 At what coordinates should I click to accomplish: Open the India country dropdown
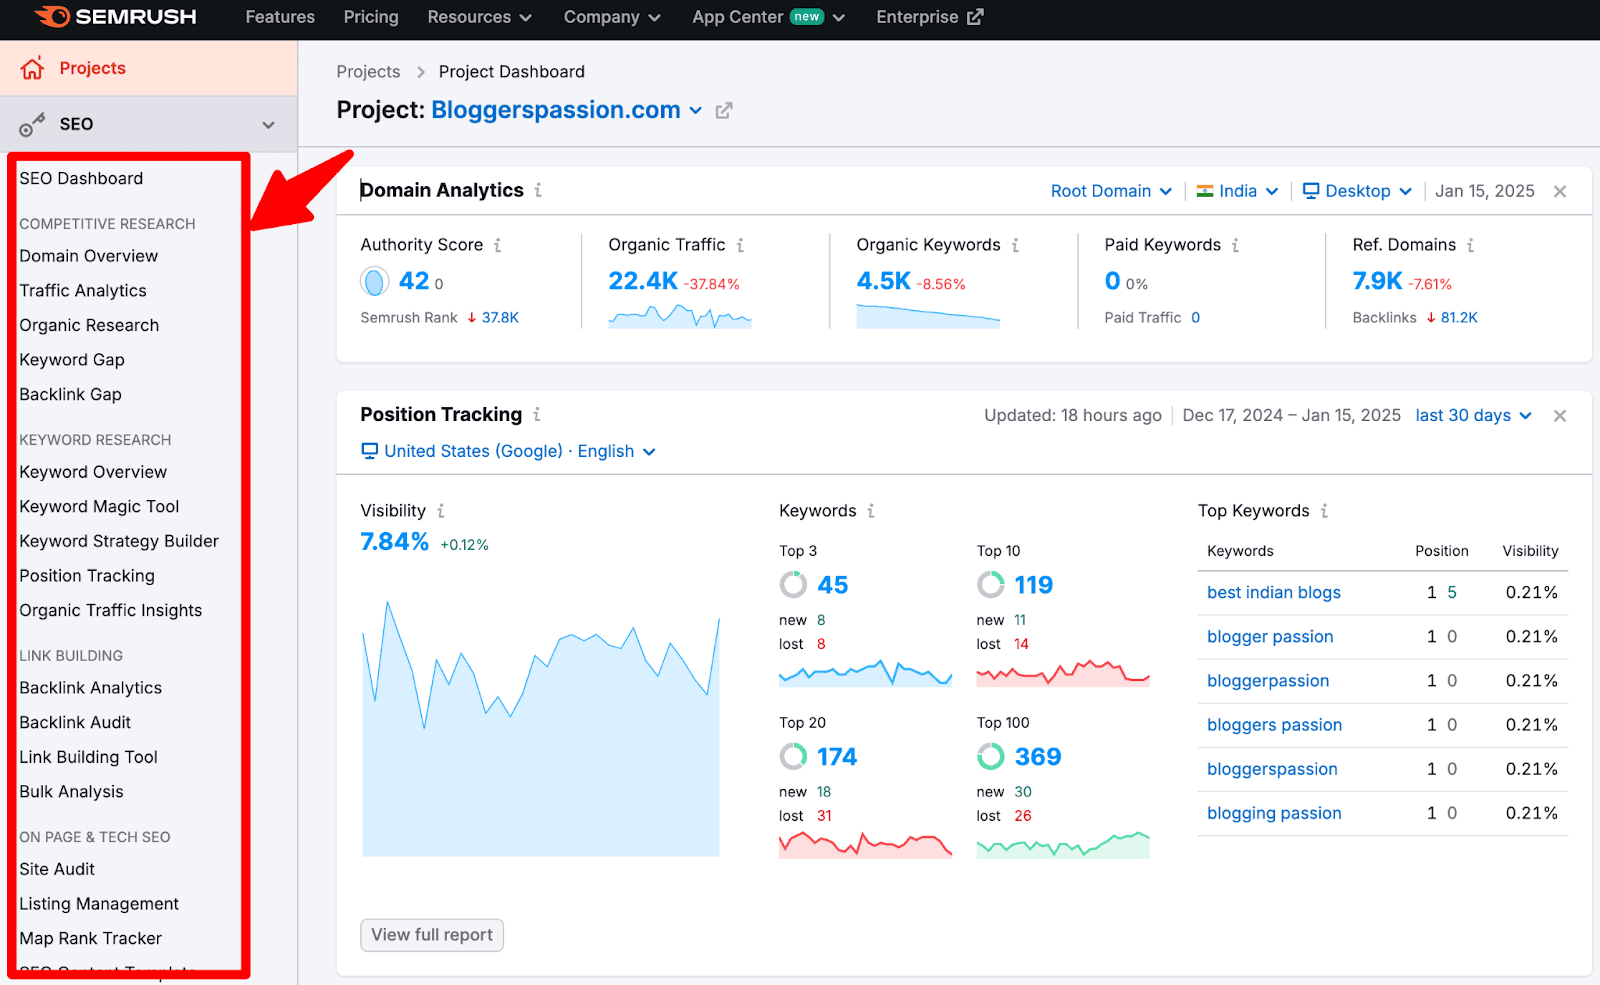click(x=1238, y=191)
